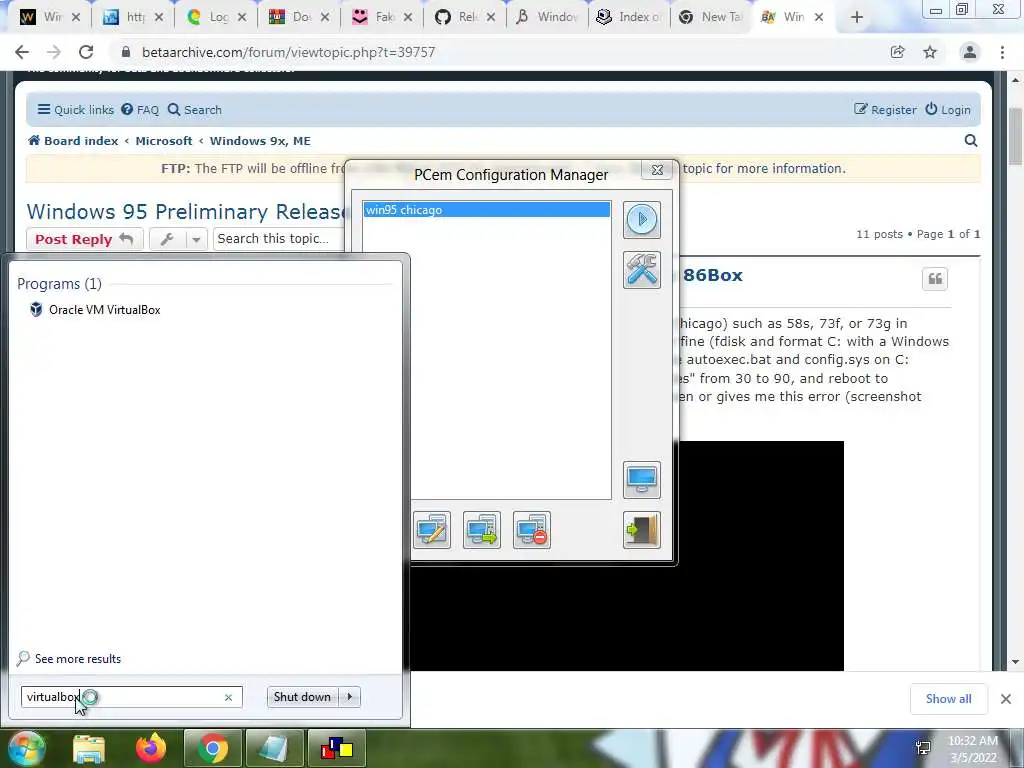Click the page vertical scrollbar thumb
Screen dimensions: 1024x768
1016,136
